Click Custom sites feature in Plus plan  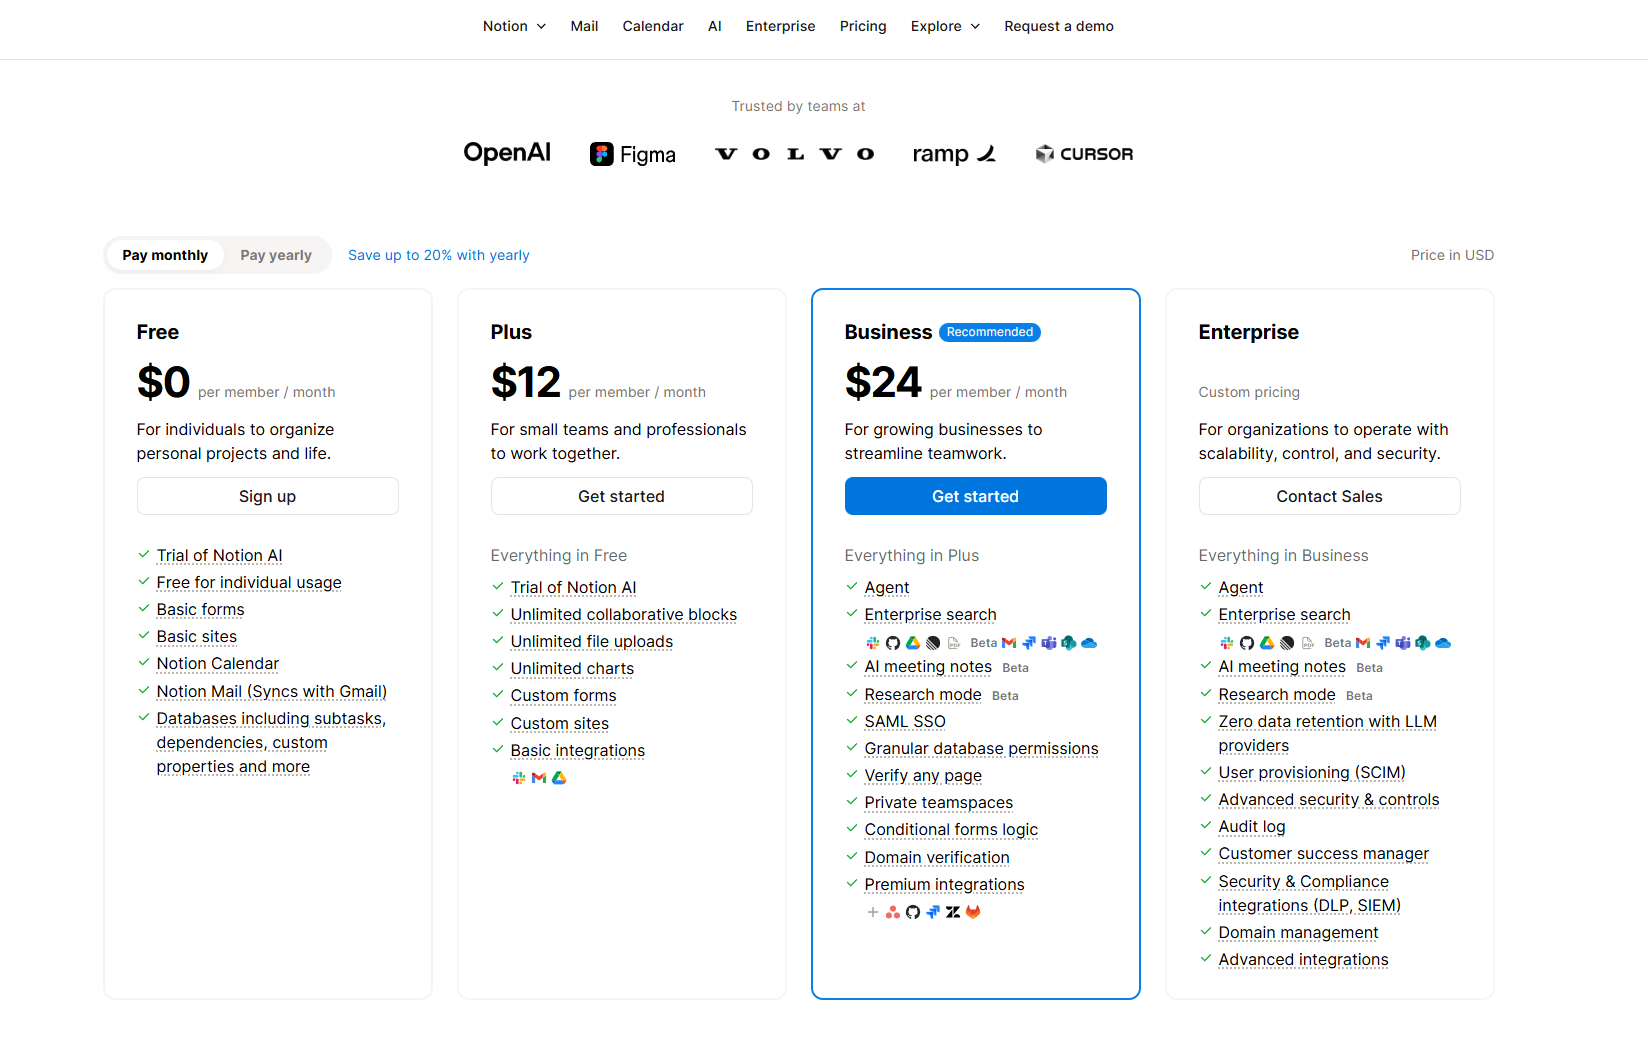560,723
